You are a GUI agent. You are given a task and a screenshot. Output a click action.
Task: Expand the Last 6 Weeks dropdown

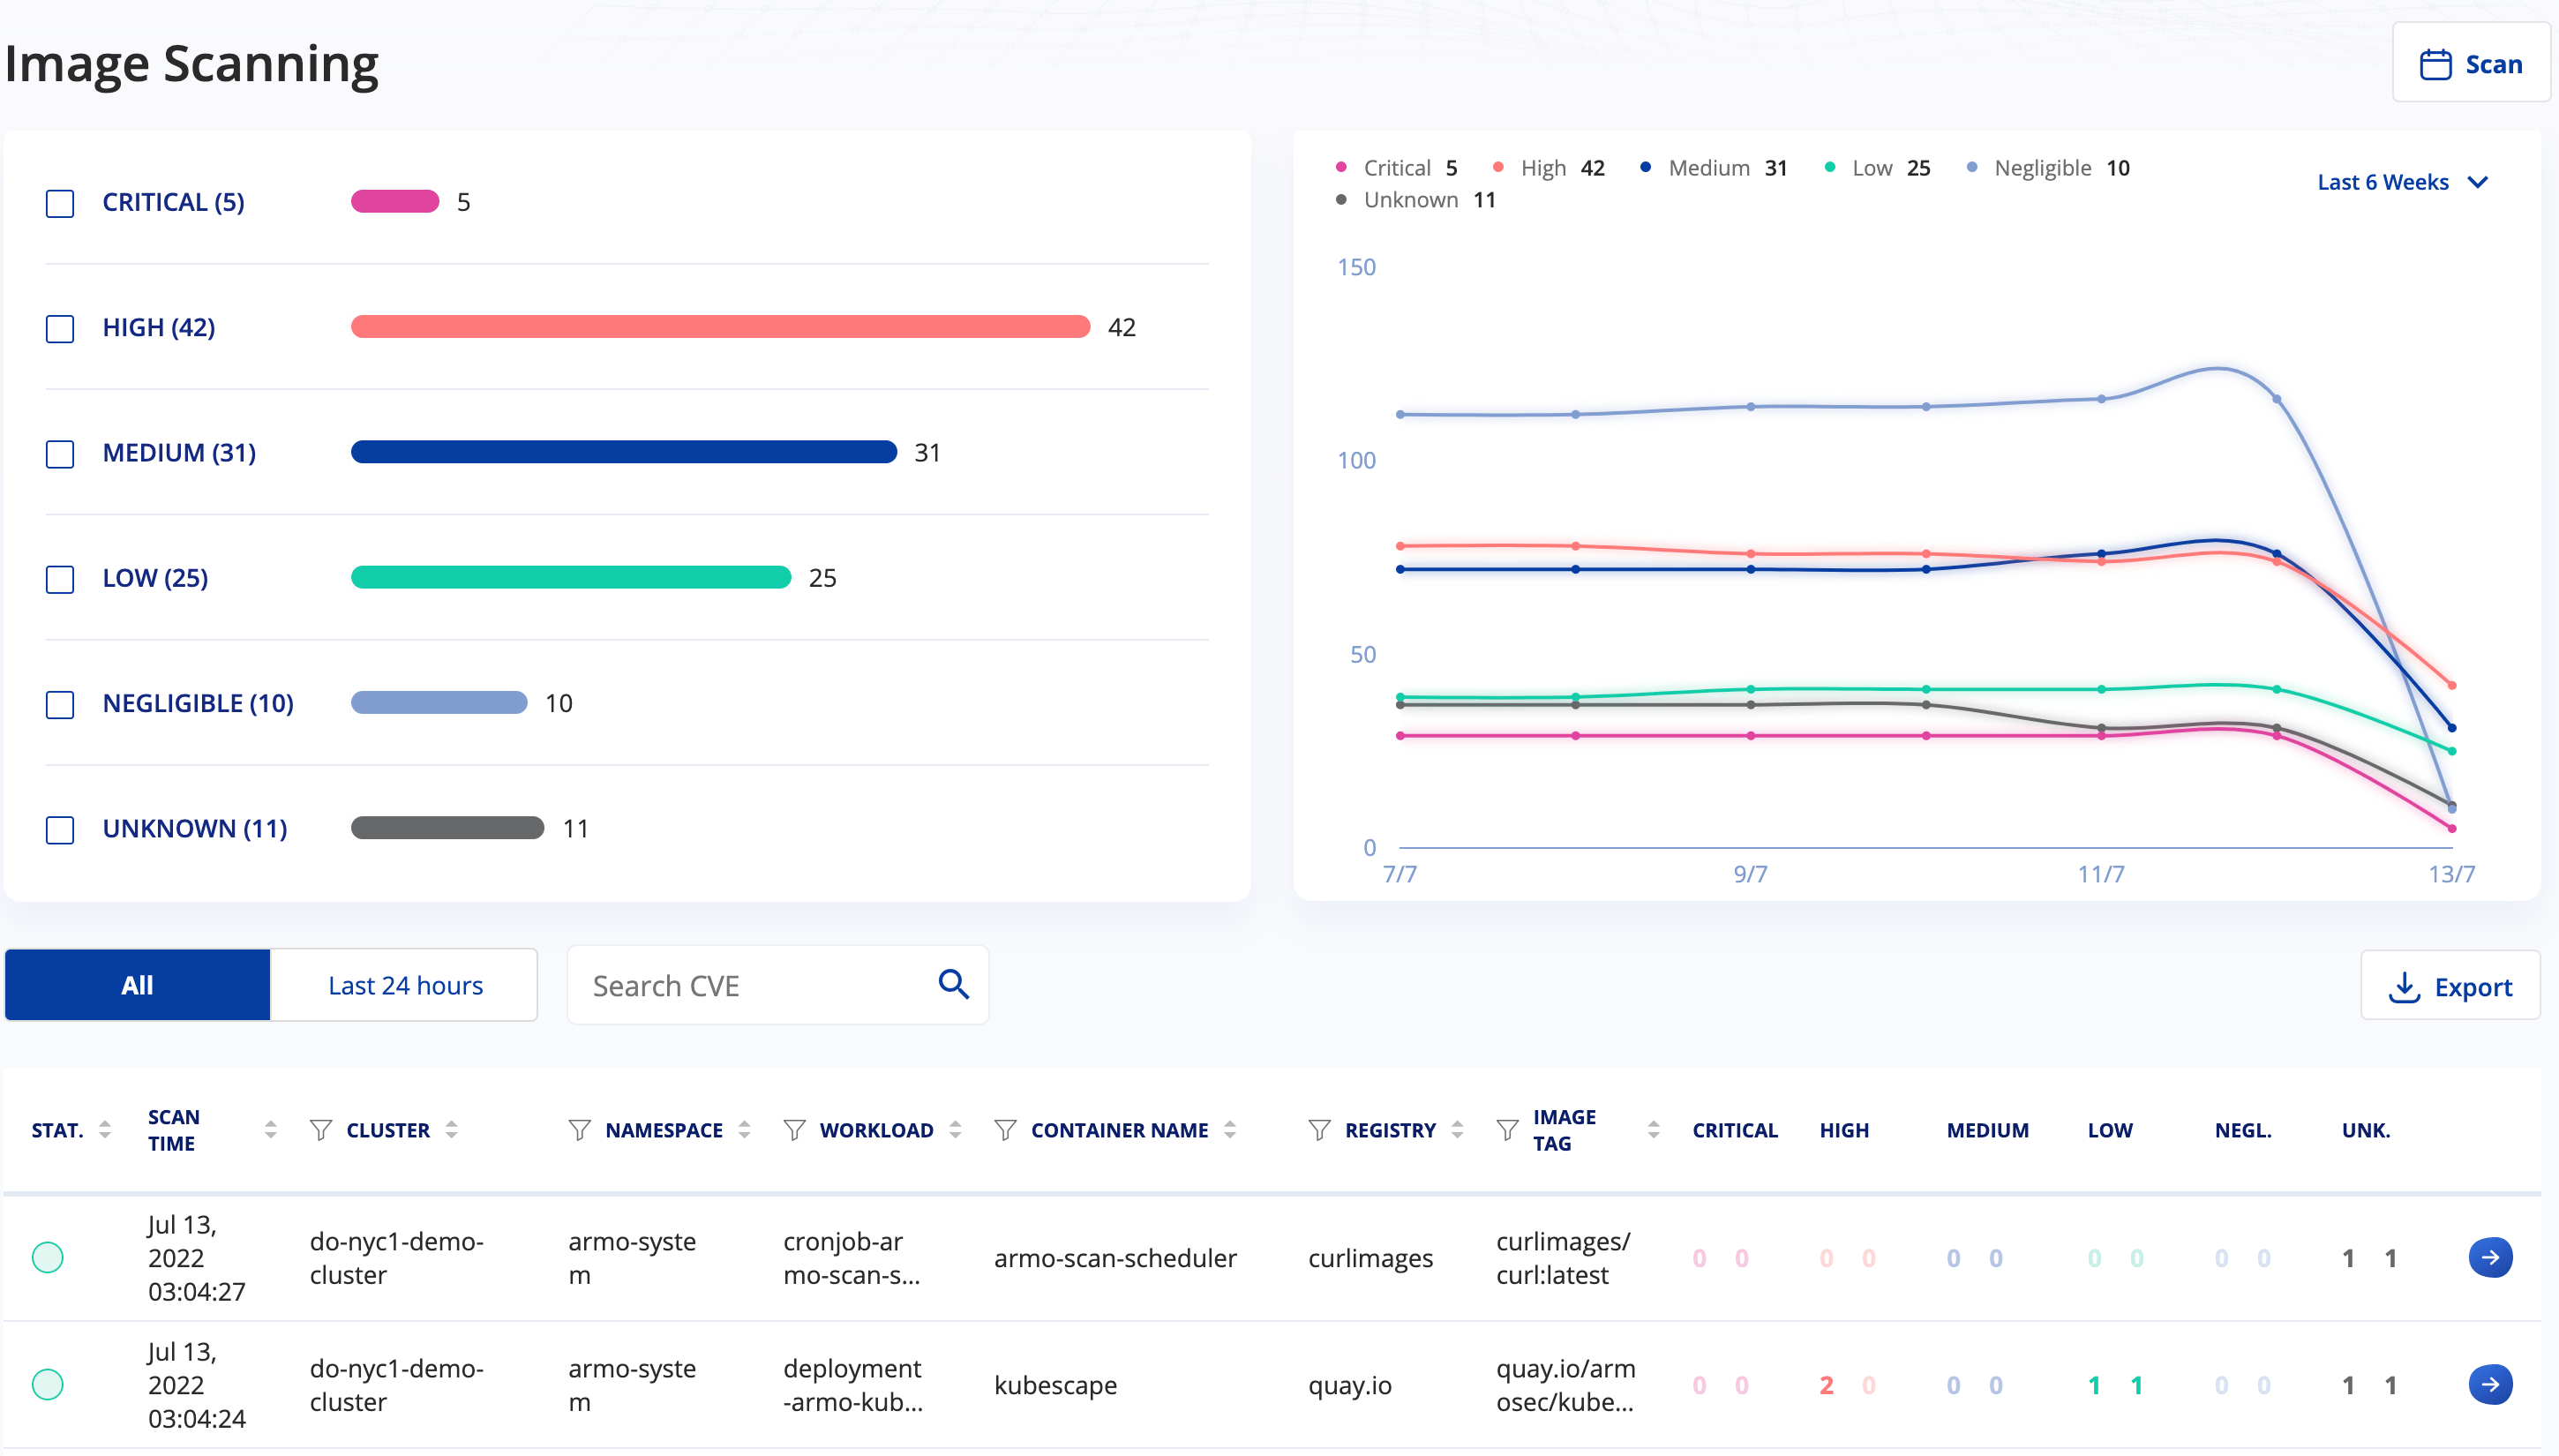tap(2402, 182)
